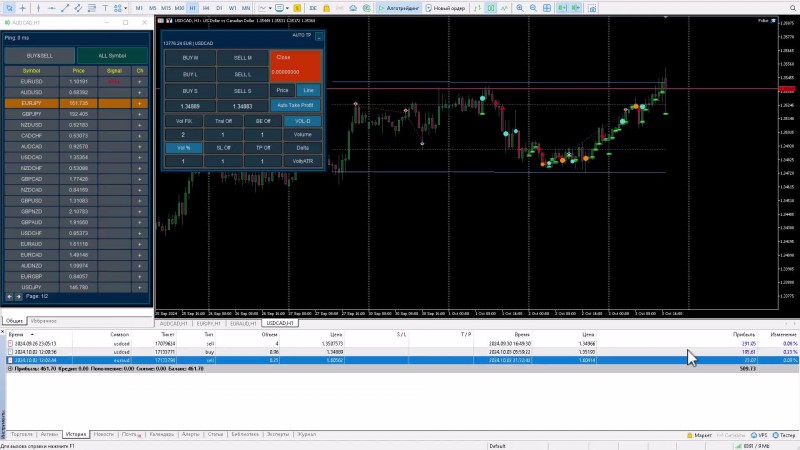The height and width of the screenshot is (450, 800).
Task: Switch to the Журнал tab
Action: click(307, 434)
